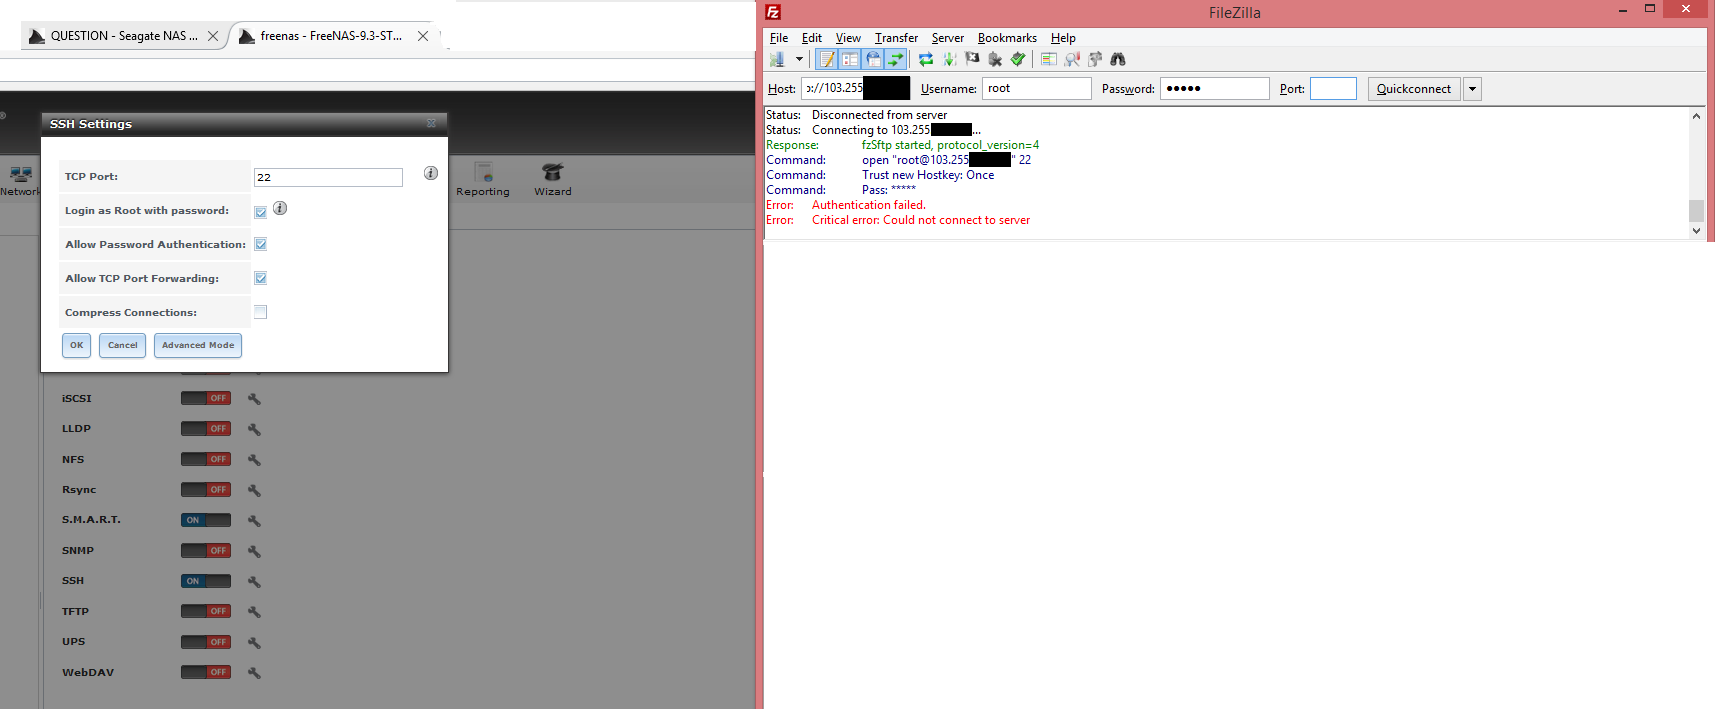
Task: Toggle the Rsync service switch
Action: pyautogui.click(x=206, y=489)
